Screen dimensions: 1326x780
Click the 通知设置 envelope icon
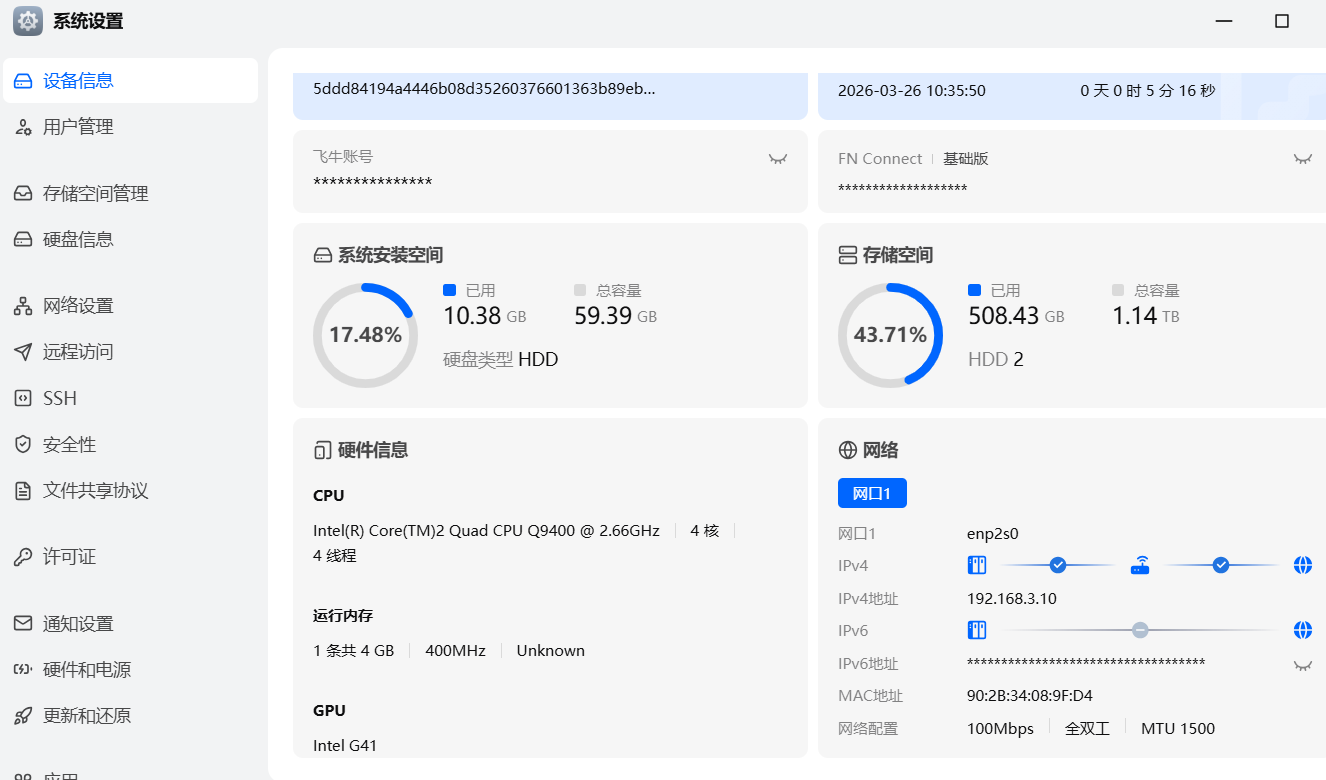pos(23,623)
